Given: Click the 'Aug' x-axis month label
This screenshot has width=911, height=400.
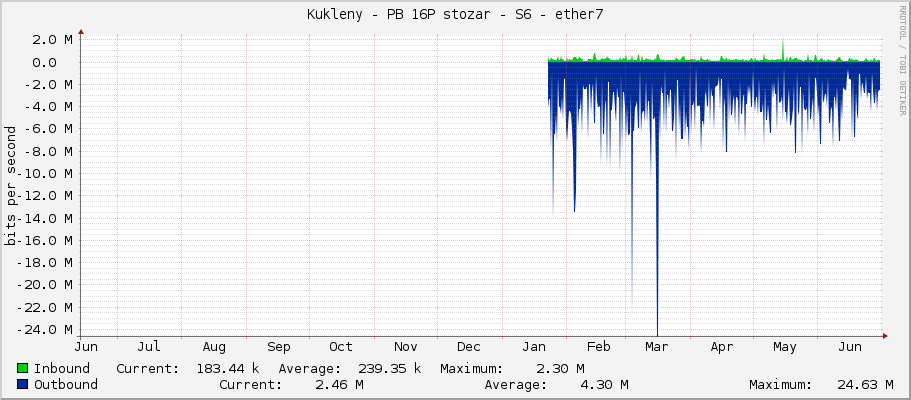Looking at the screenshot, I should (214, 347).
